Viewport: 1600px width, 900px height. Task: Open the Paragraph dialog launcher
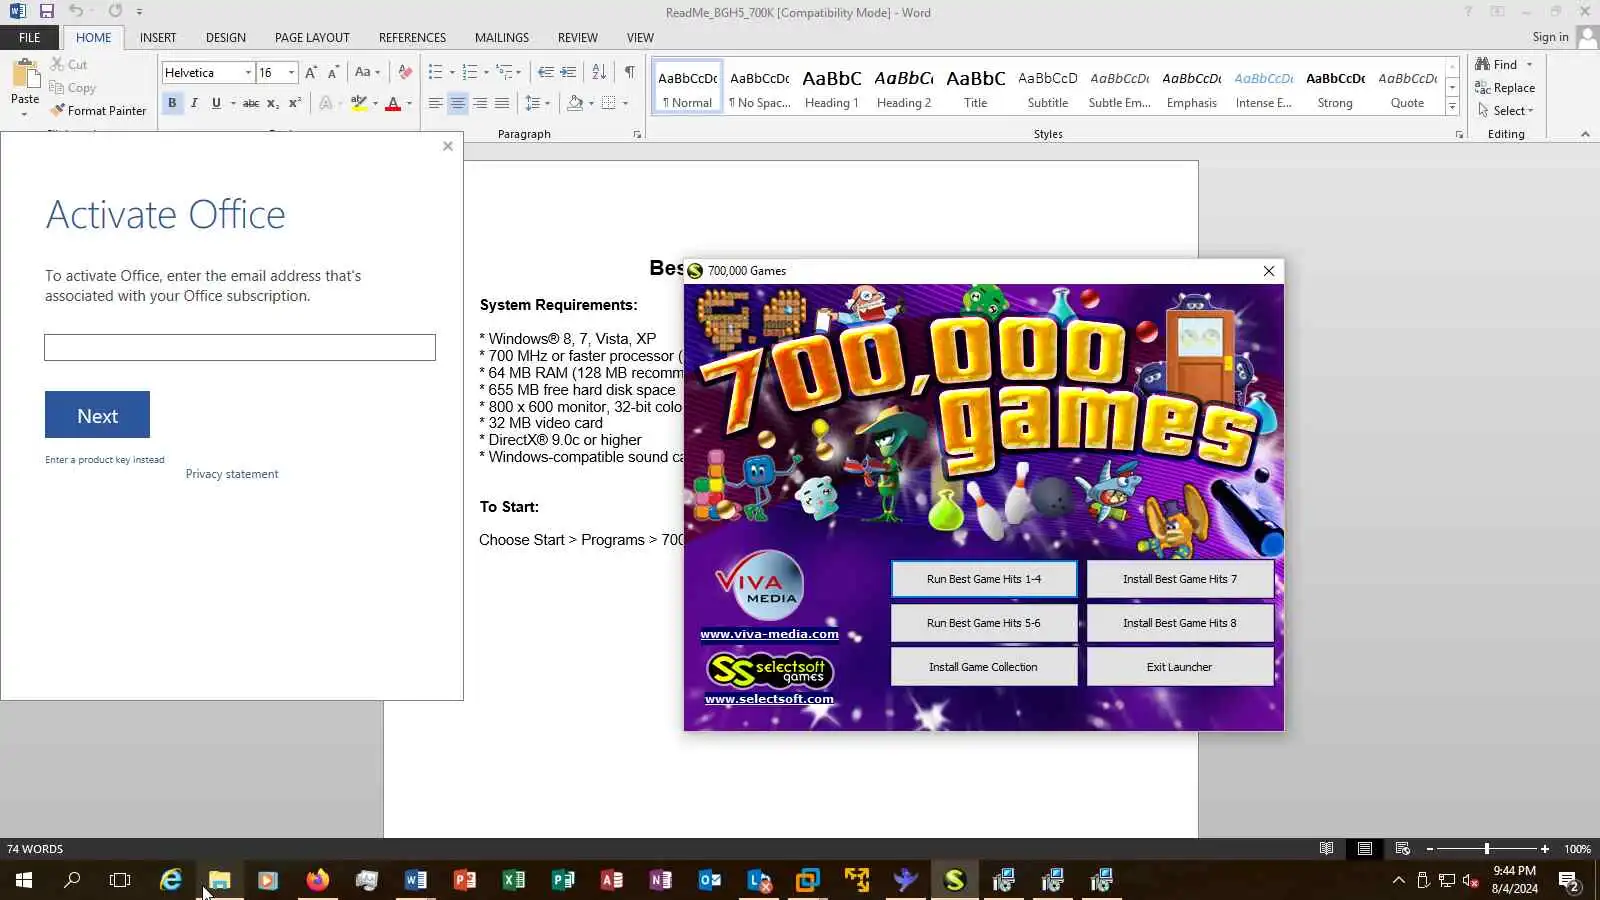[x=637, y=134]
